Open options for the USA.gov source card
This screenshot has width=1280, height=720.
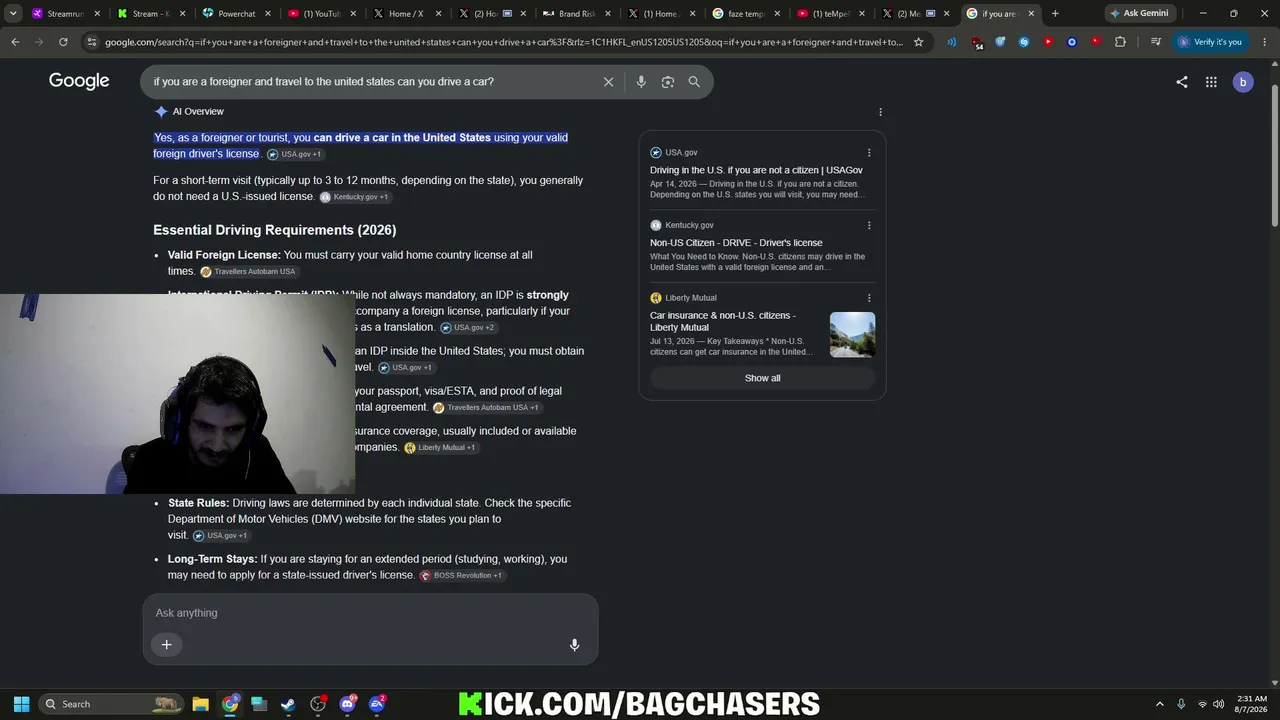click(x=869, y=153)
